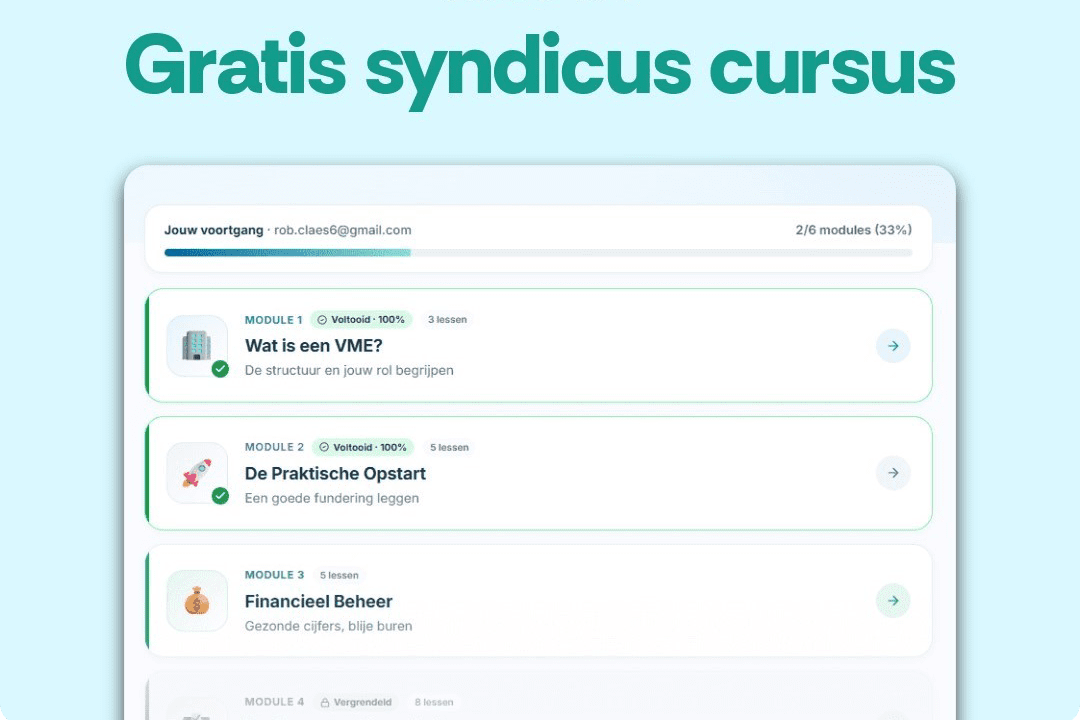The image size is (1080, 720).
Task: Click the MODULE 4 label
Action: point(274,702)
